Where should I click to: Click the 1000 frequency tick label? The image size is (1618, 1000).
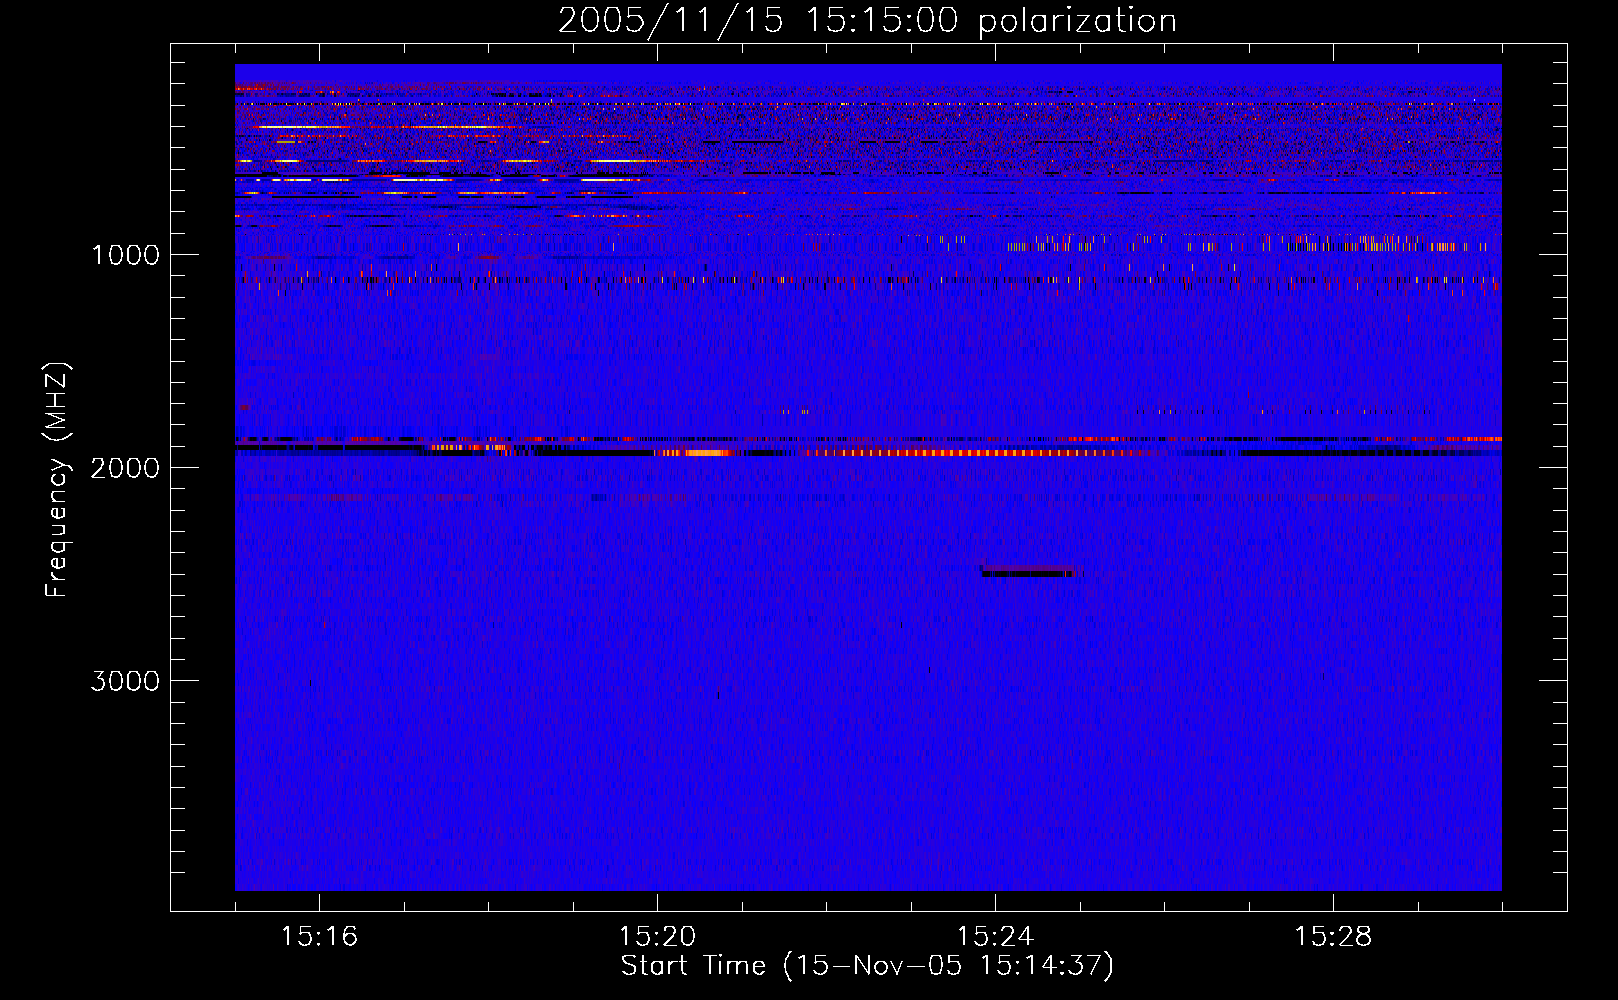pyautogui.click(x=125, y=254)
